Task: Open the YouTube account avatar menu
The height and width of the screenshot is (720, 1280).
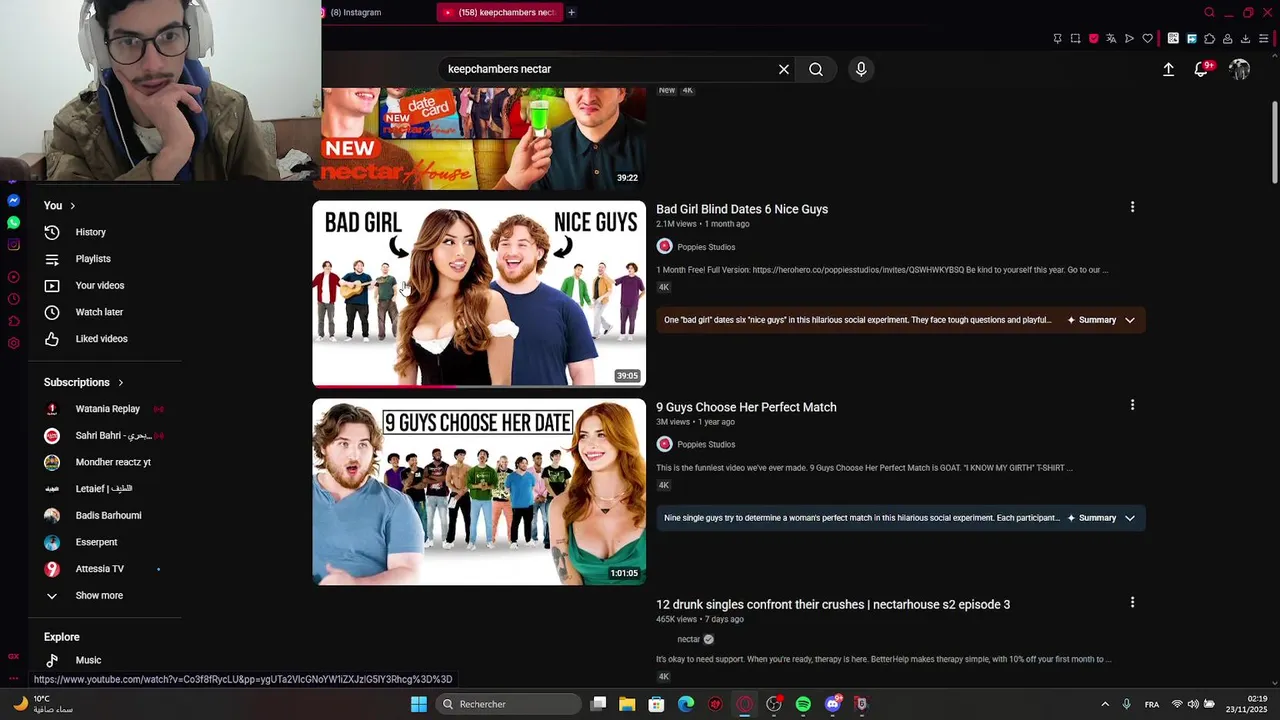Action: (x=1240, y=69)
